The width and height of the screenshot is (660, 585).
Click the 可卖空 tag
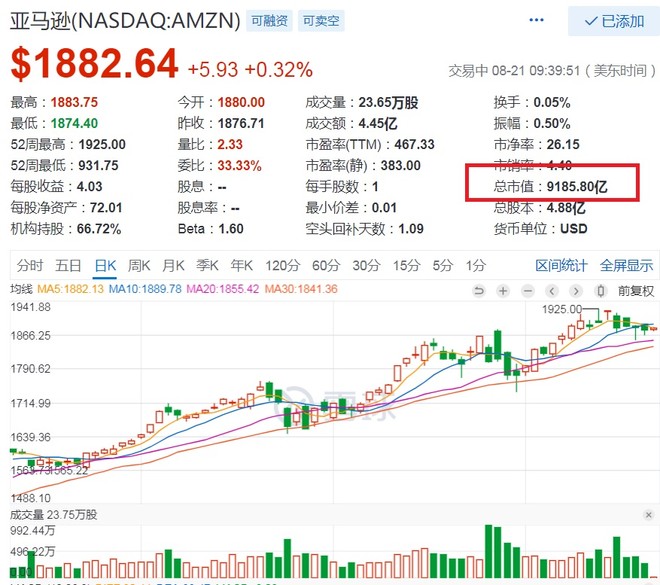coord(321,21)
